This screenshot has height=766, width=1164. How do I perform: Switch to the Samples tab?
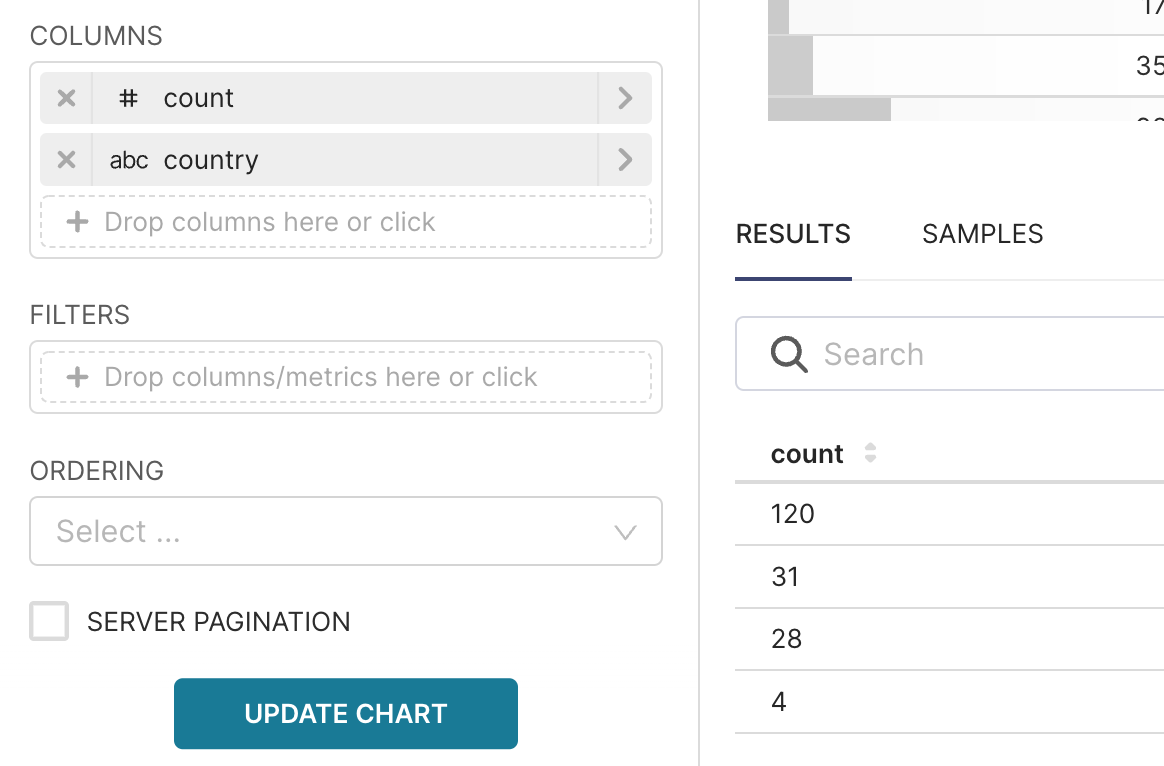pyautogui.click(x=982, y=234)
